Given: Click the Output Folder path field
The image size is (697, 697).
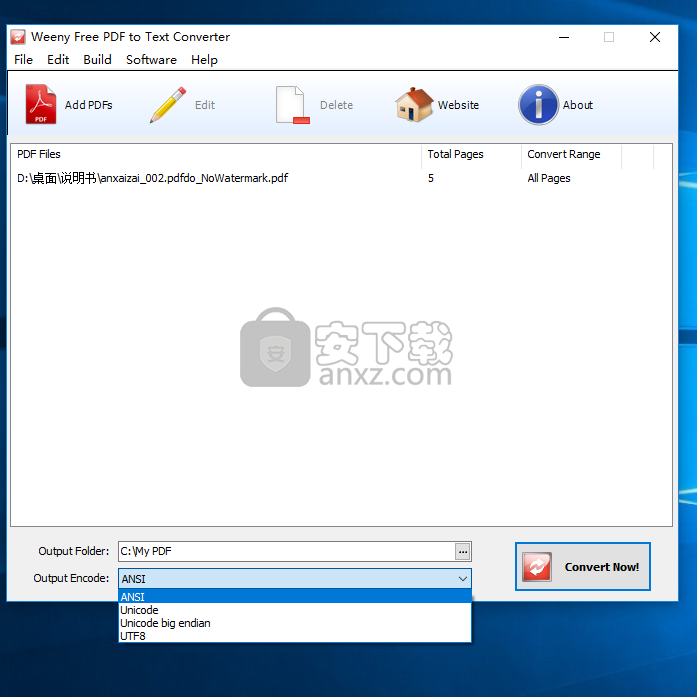Looking at the screenshot, I should point(287,551).
